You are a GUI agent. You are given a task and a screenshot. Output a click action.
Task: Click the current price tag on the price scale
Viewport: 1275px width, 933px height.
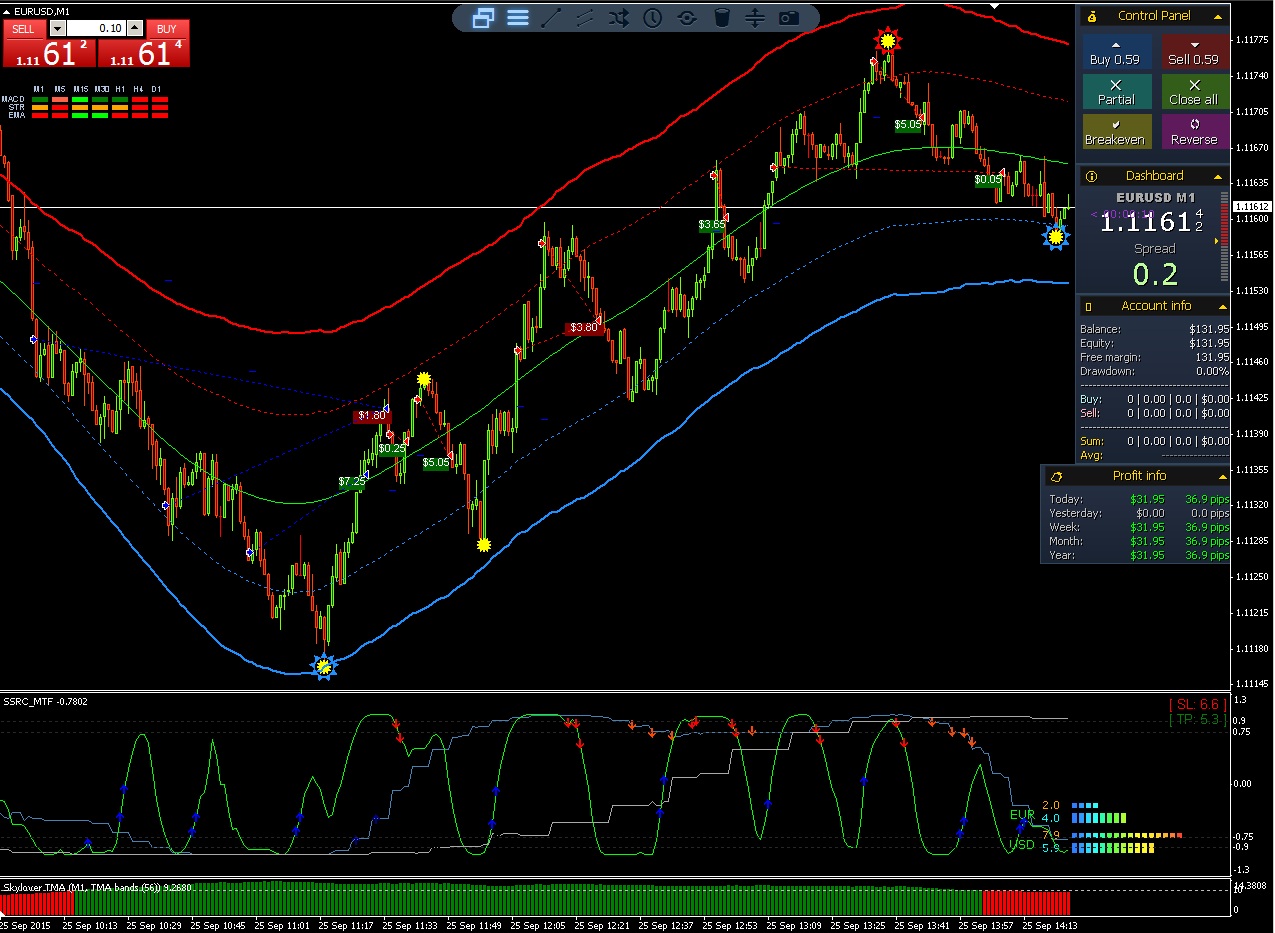pyautogui.click(x=1250, y=207)
